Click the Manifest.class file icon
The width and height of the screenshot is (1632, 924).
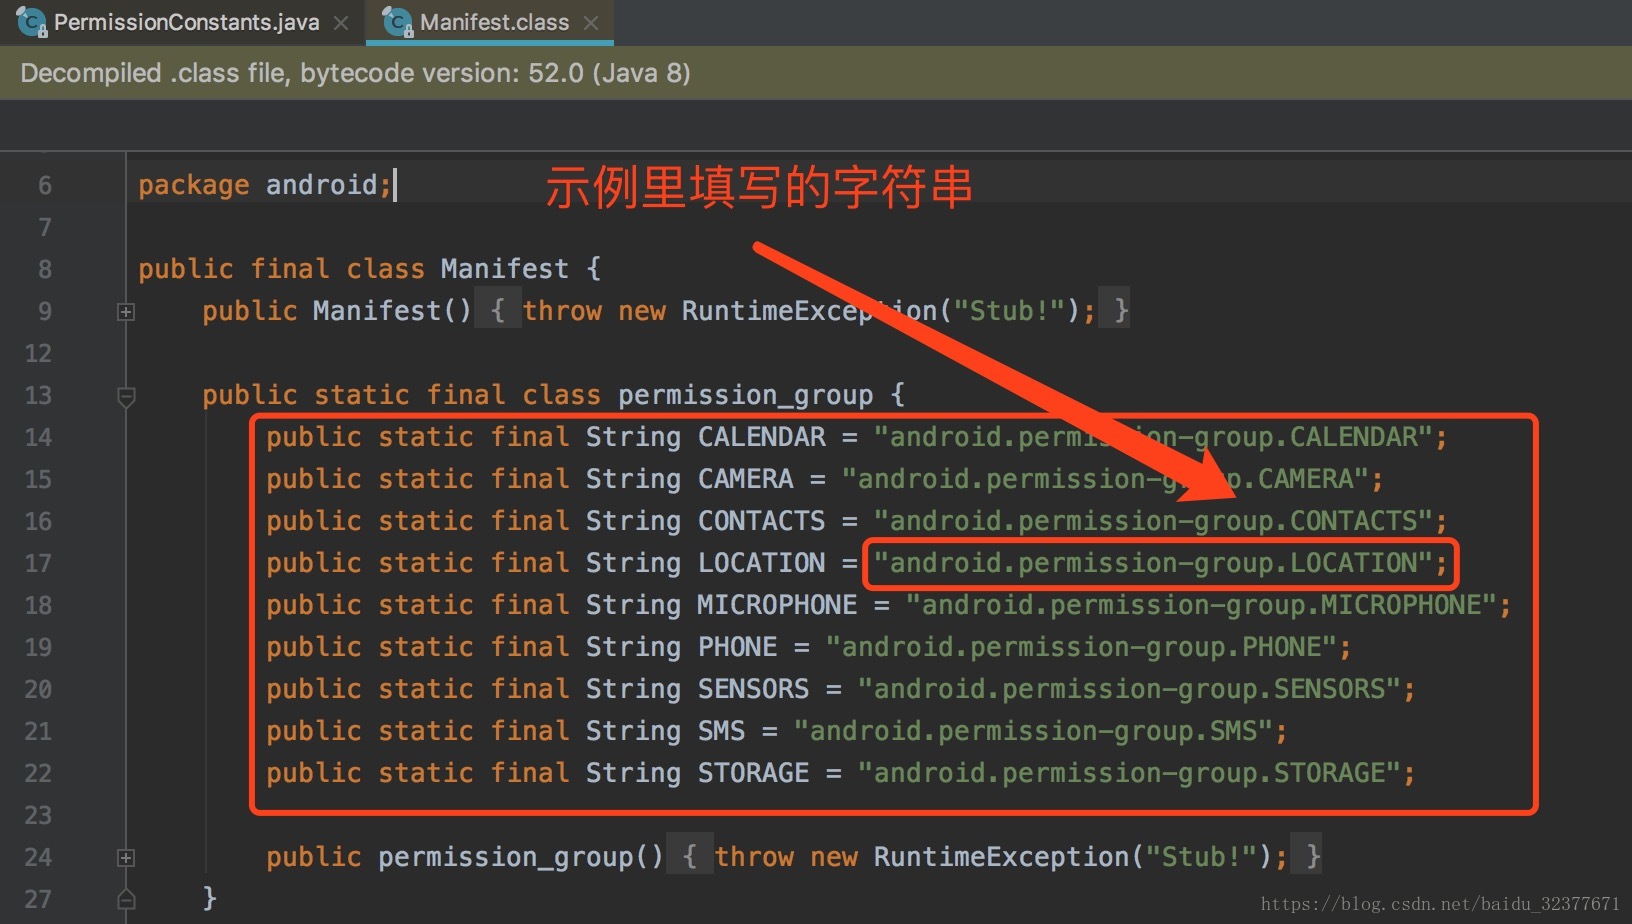pyautogui.click(x=398, y=22)
